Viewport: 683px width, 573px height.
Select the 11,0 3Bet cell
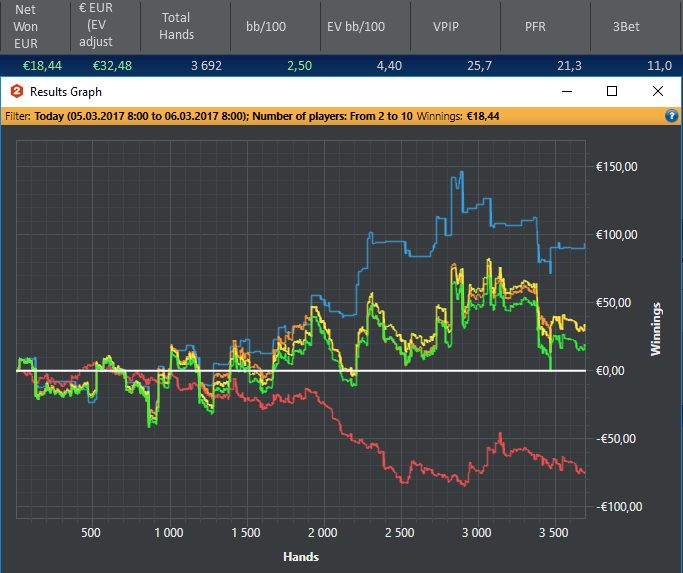tap(659, 66)
